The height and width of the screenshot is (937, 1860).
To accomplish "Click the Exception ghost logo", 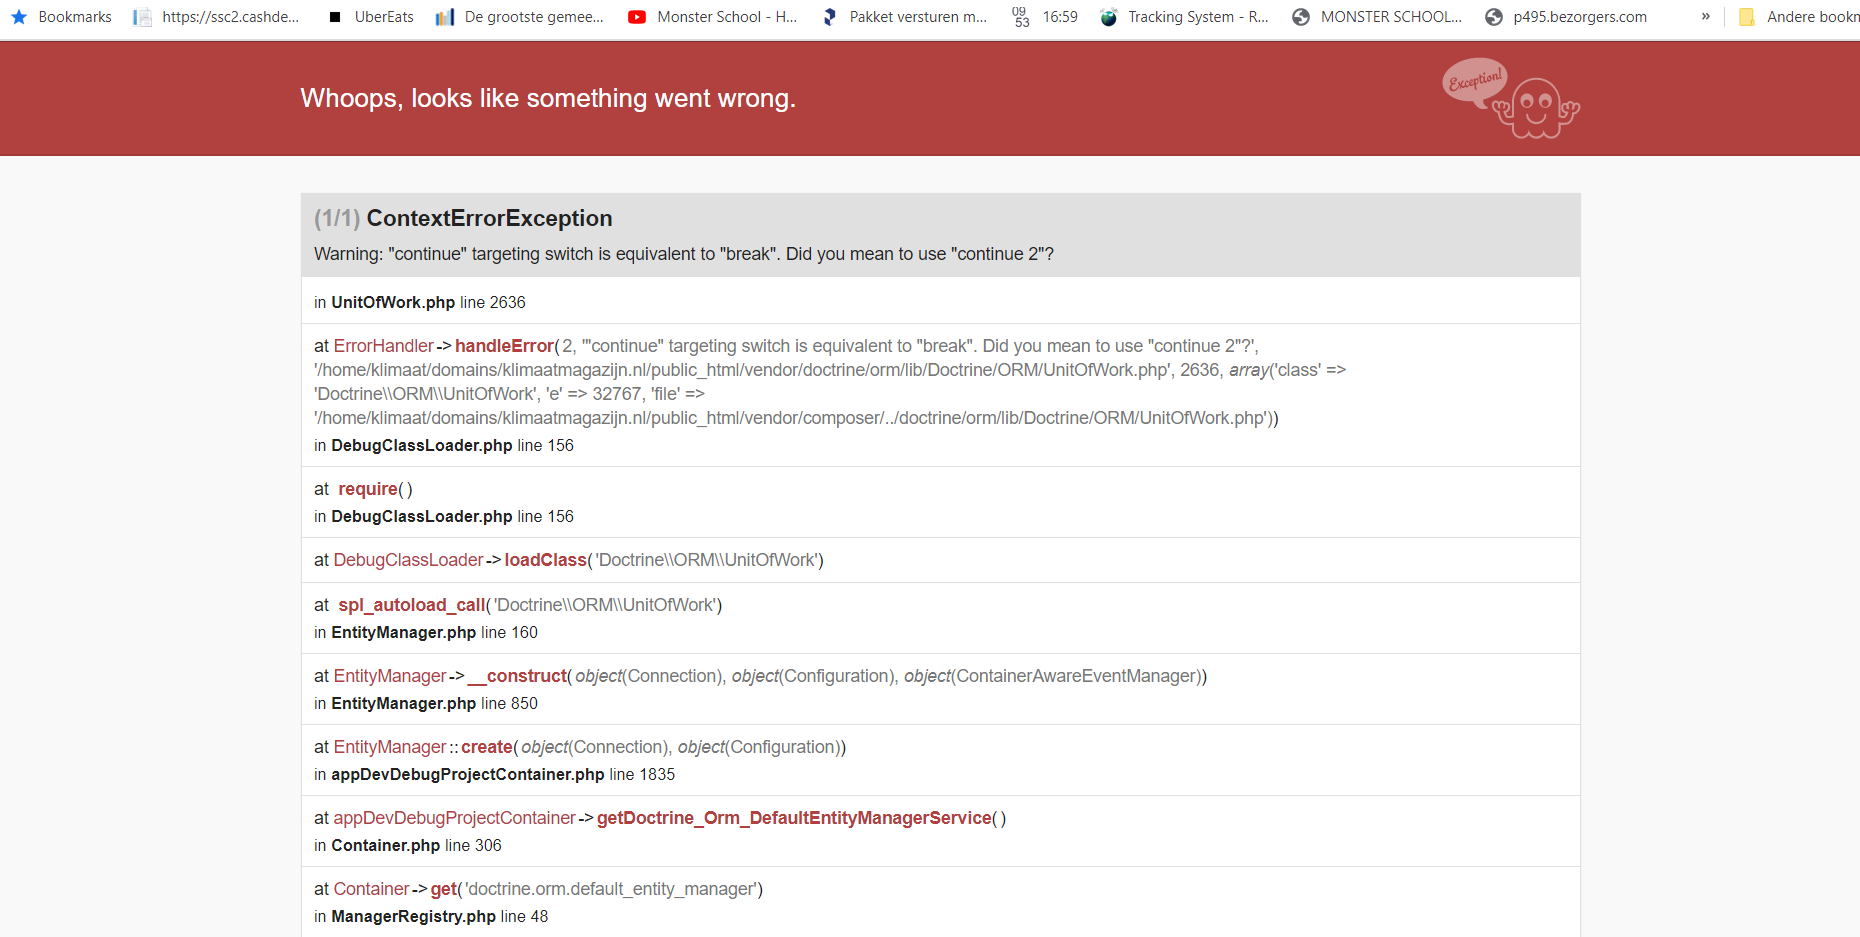I will click(x=1510, y=98).
